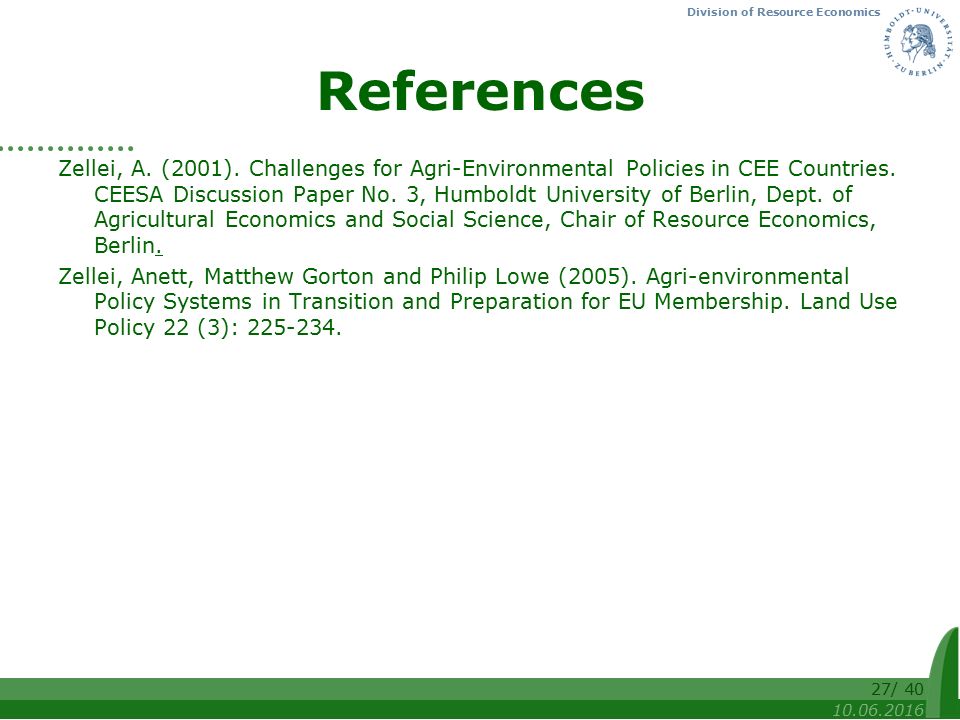Click the slide number '27/ 40'
This screenshot has width=960, height=720.
(x=897, y=689)
